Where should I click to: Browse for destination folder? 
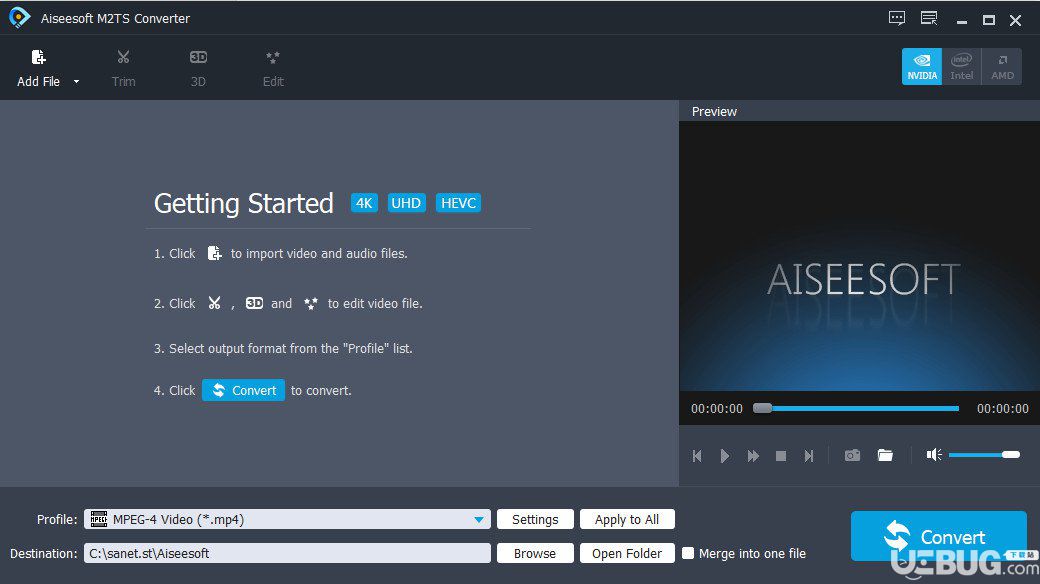pos(535,553)
